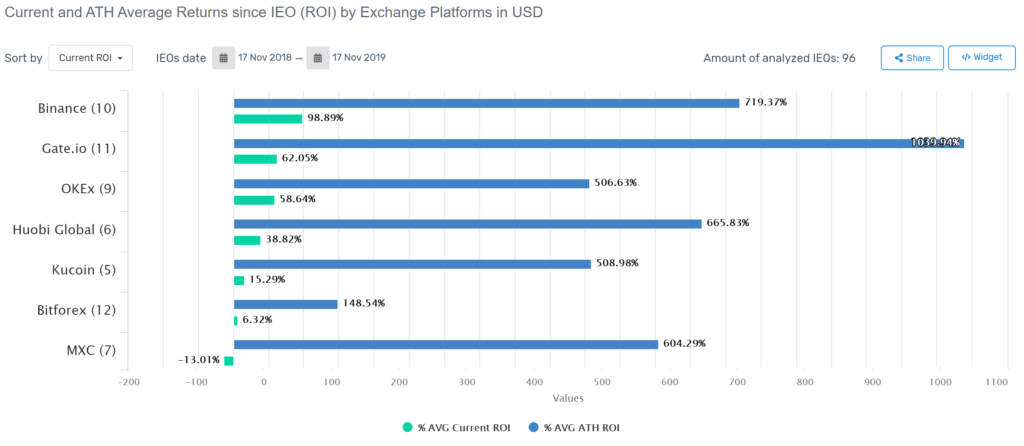The height and width of the screenshot is (446, 1024).
Task: Click the green Current ROI legend dot
Action: [408, 428]
